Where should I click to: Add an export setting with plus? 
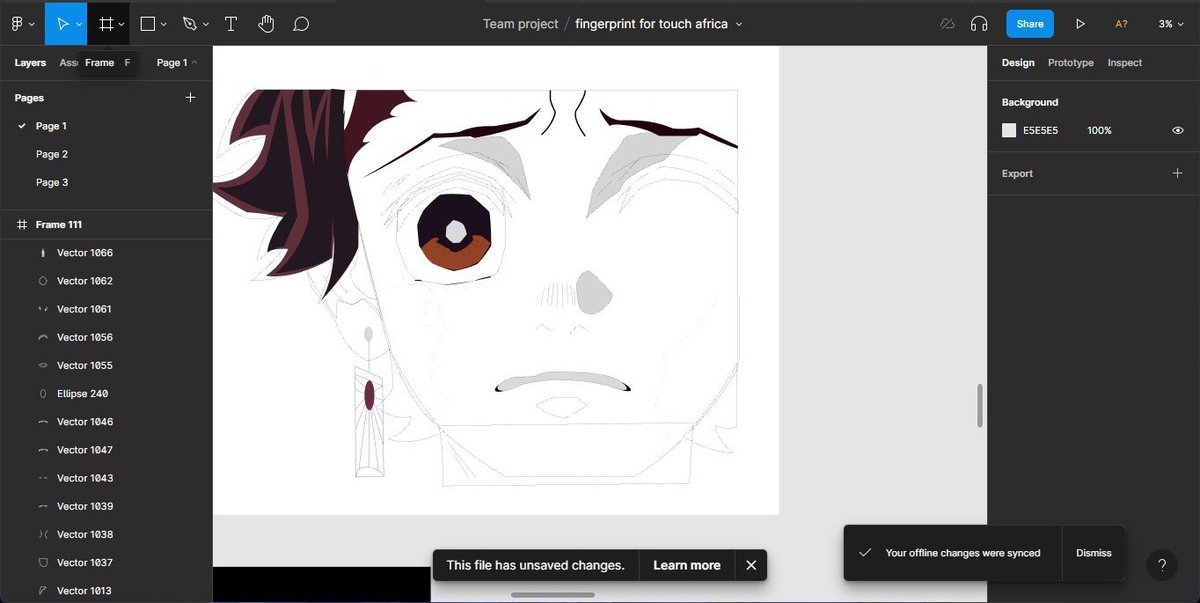1177,173
